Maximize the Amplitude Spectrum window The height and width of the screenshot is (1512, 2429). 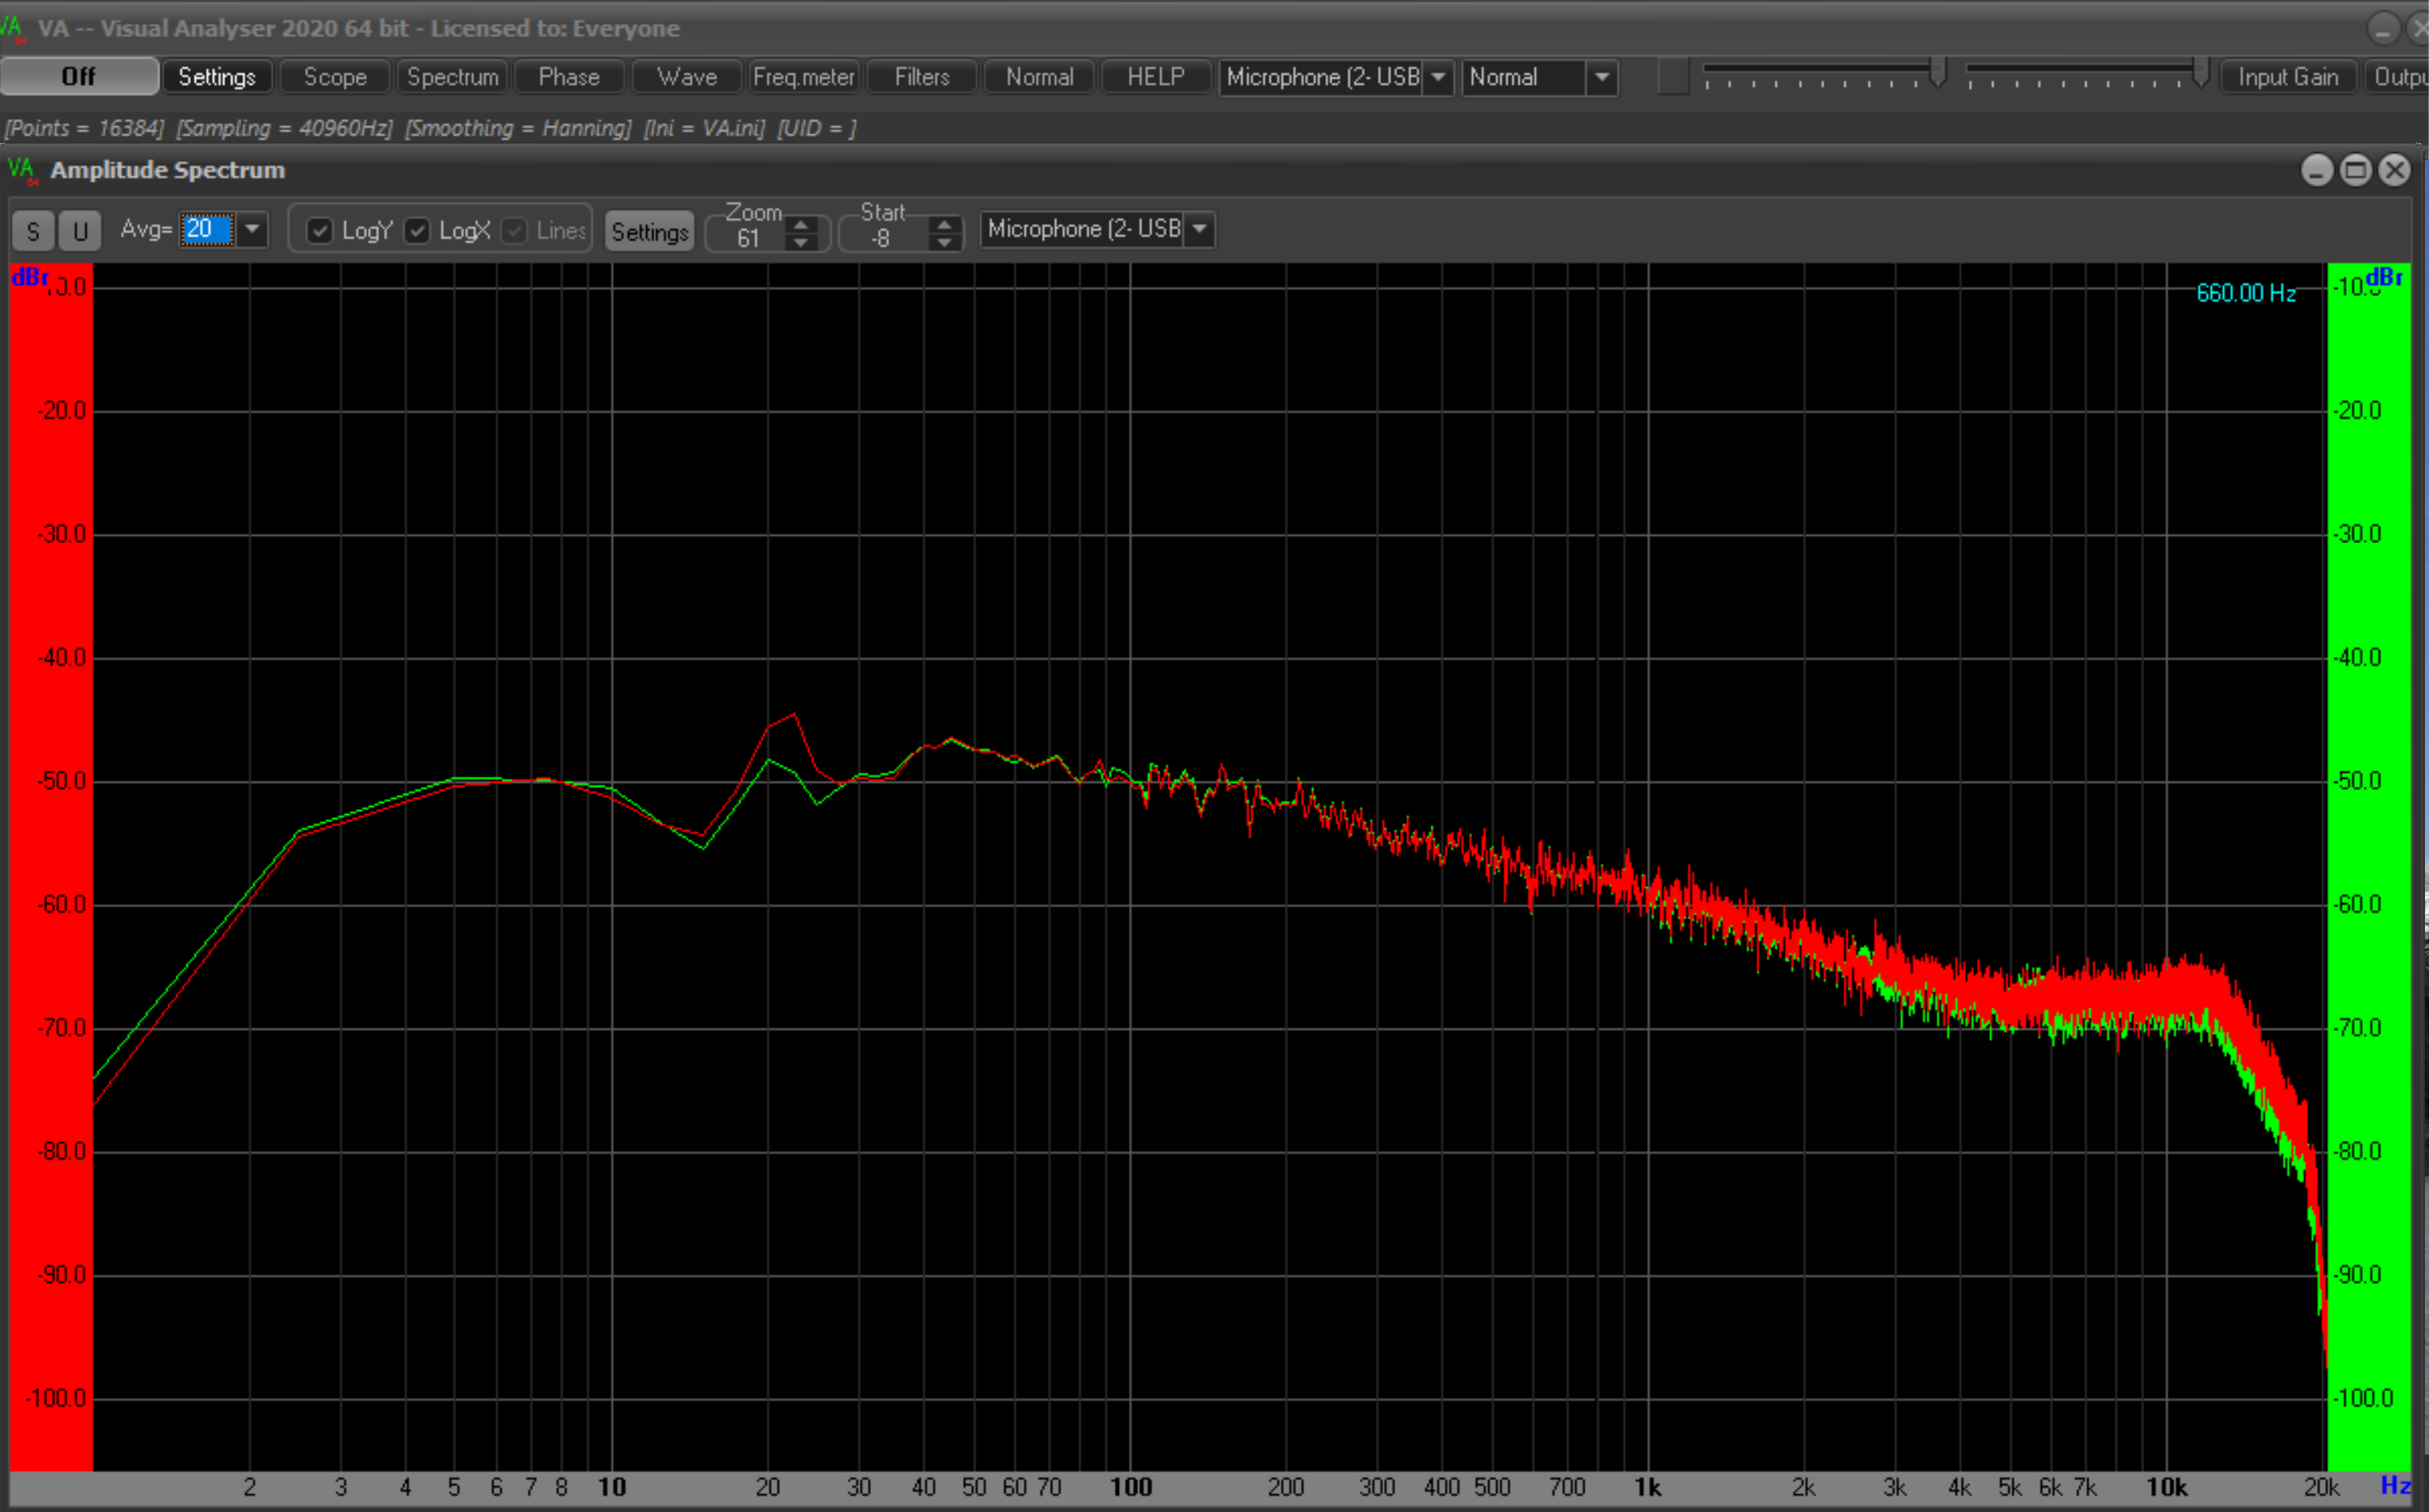point(2355,170)
